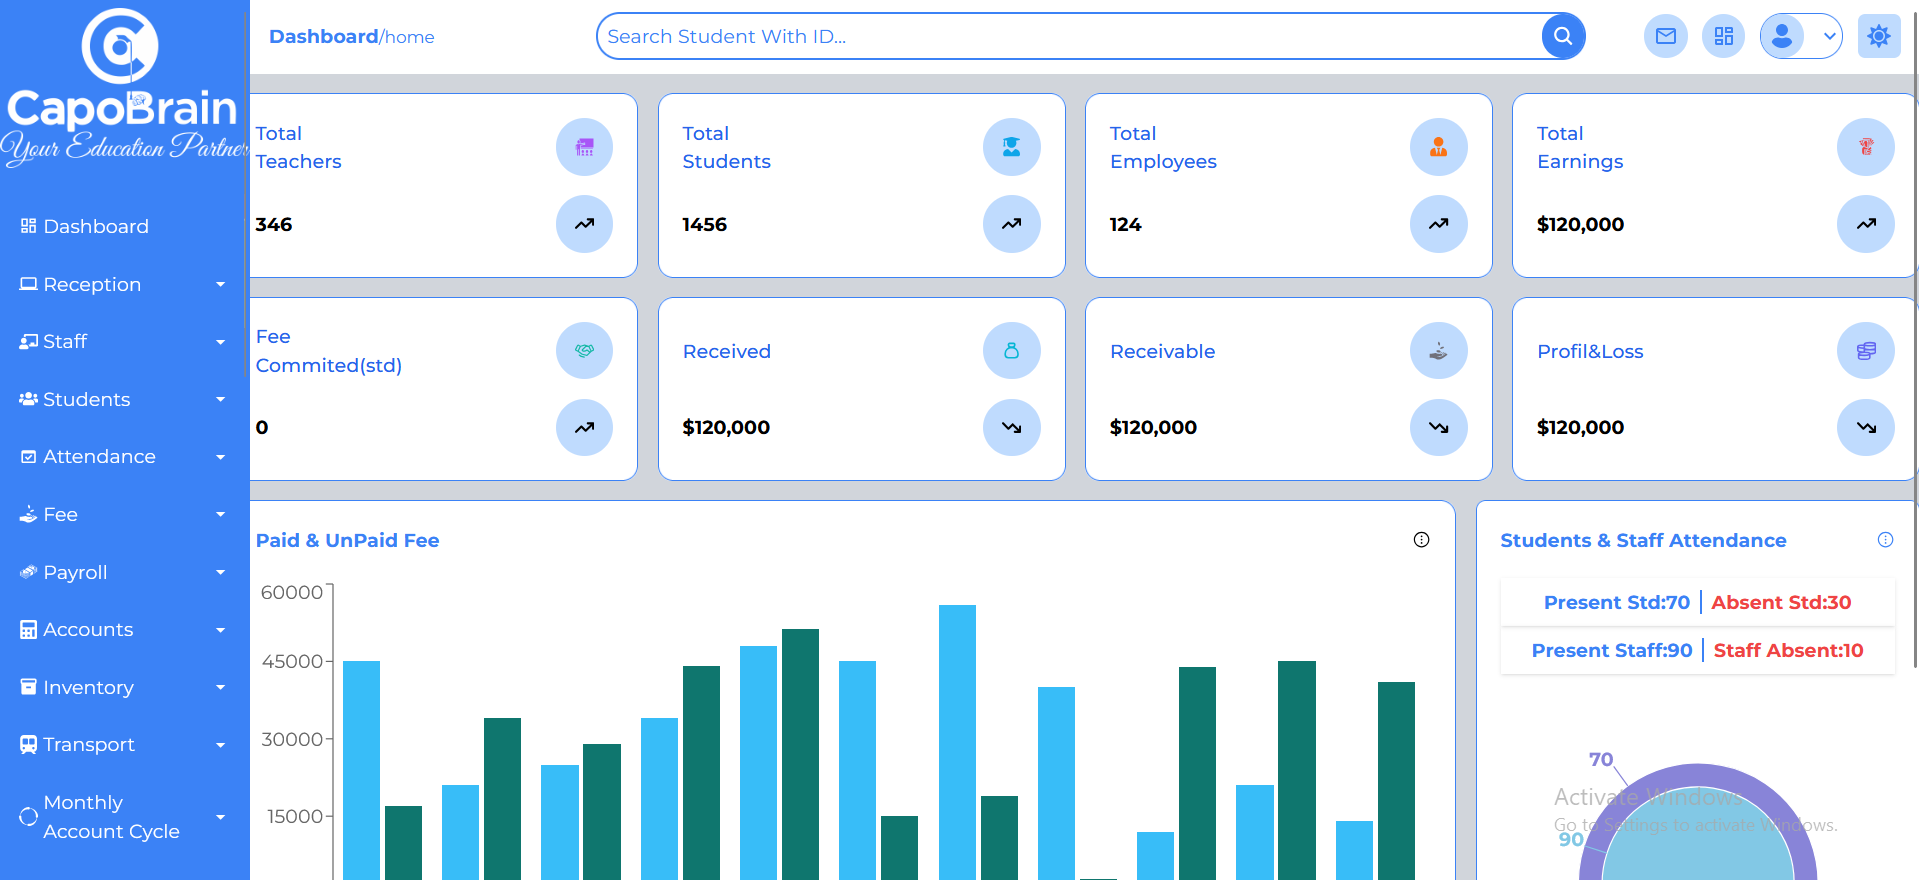
Task: Click the Fee Commited handshake icon
Action: [x=584, y=350]
